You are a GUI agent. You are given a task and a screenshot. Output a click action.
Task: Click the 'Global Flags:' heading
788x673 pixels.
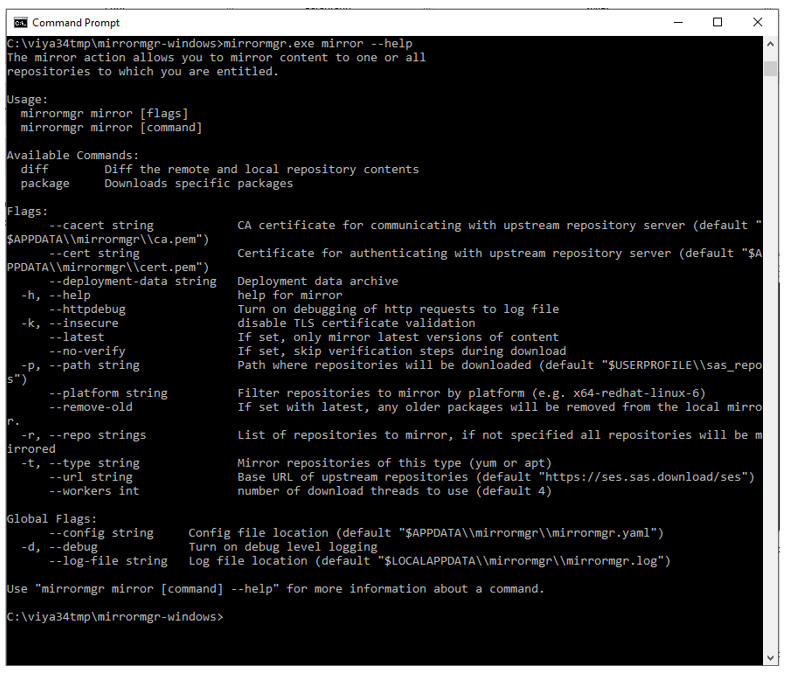coord(52,519)
